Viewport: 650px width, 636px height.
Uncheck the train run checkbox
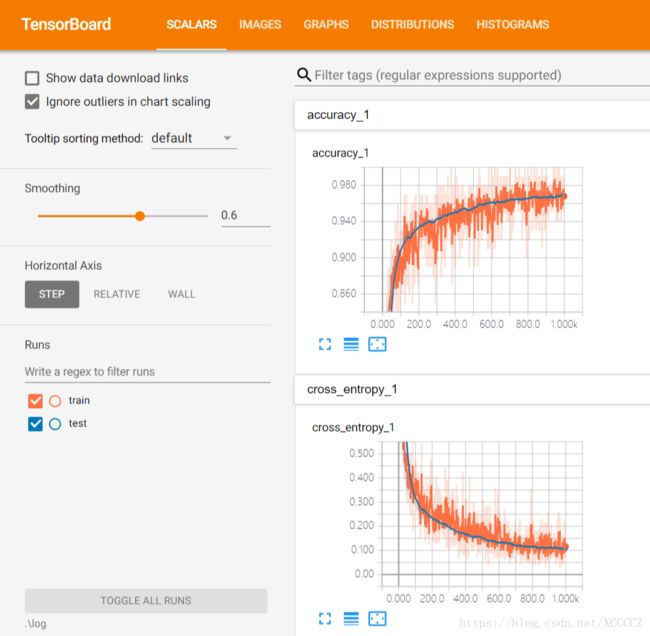35,401
